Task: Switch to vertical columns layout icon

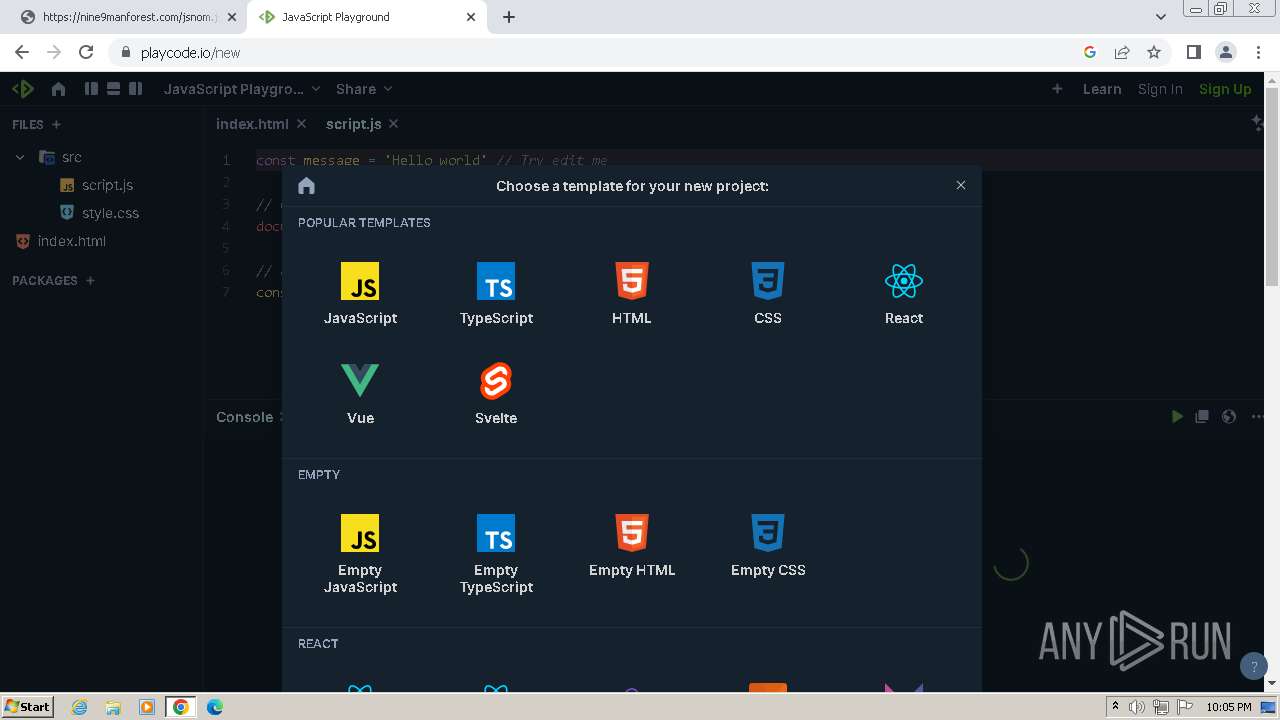Action: (91, 89)
